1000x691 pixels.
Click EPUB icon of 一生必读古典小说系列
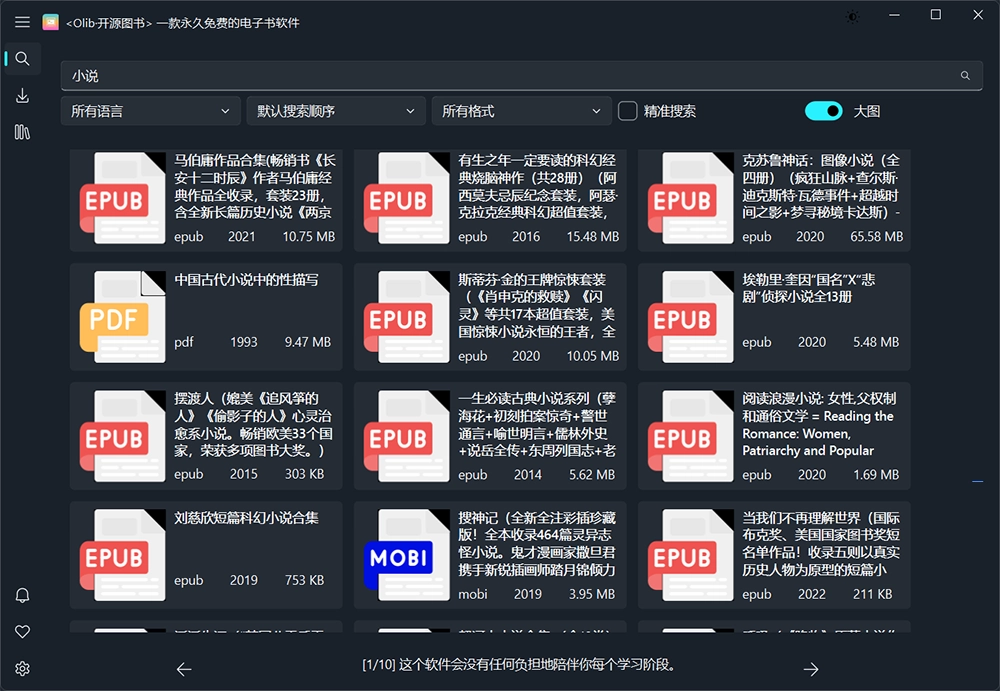pos(407,436)
